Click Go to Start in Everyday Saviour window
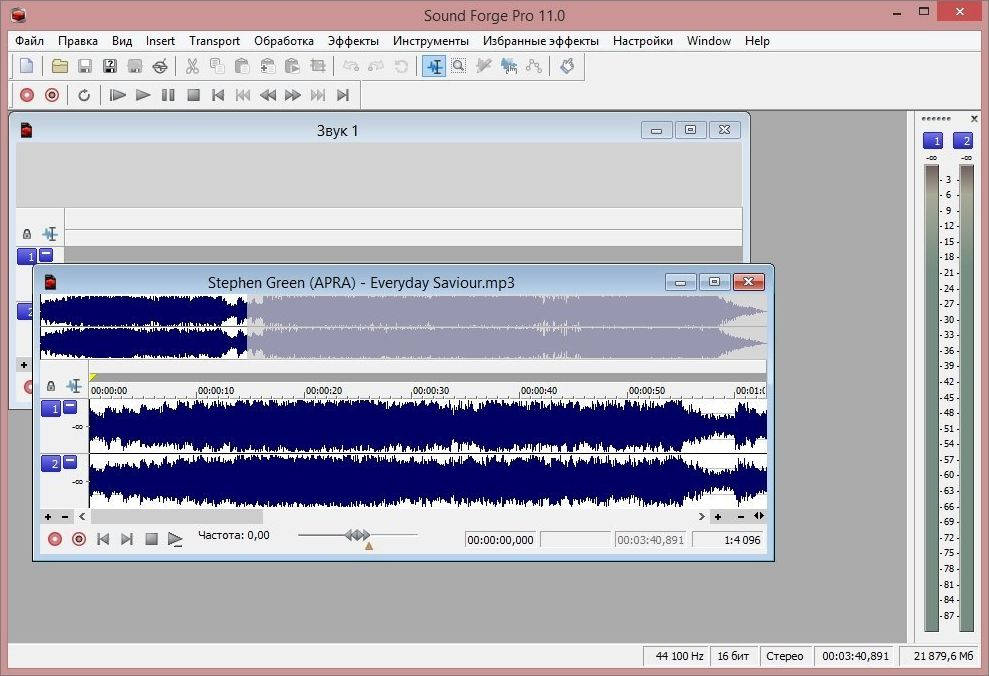The width and height of the screenshot is (989, 676). 103,539
